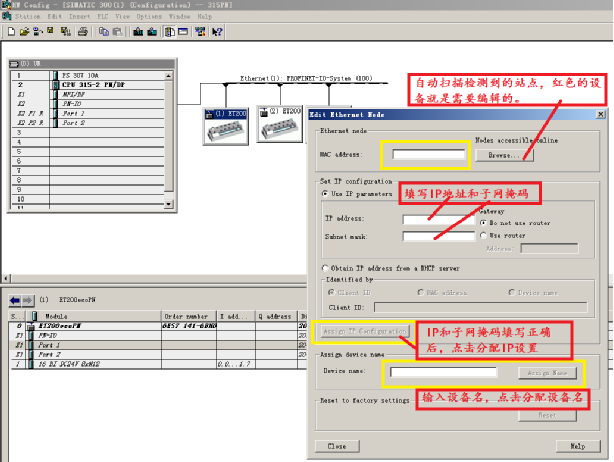
Task: Click Reset to factory settings button
Action: (547, 415)
